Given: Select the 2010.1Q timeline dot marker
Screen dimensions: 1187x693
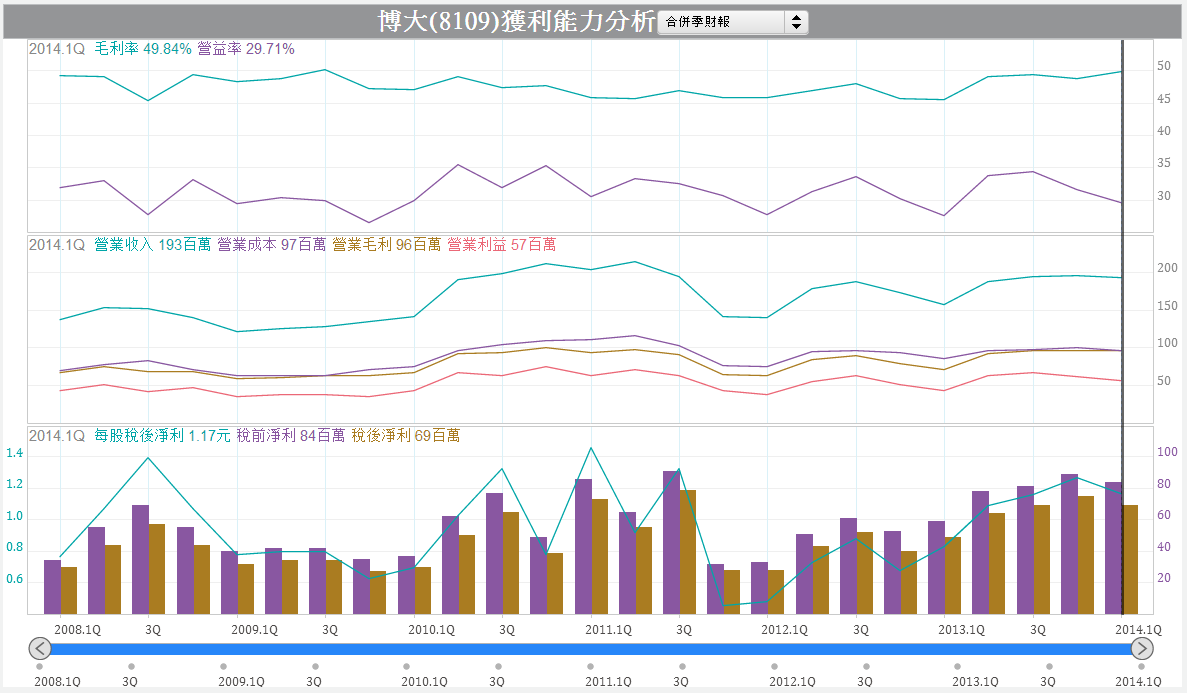Looking at the screenshot, I should (x=407, y=666).
